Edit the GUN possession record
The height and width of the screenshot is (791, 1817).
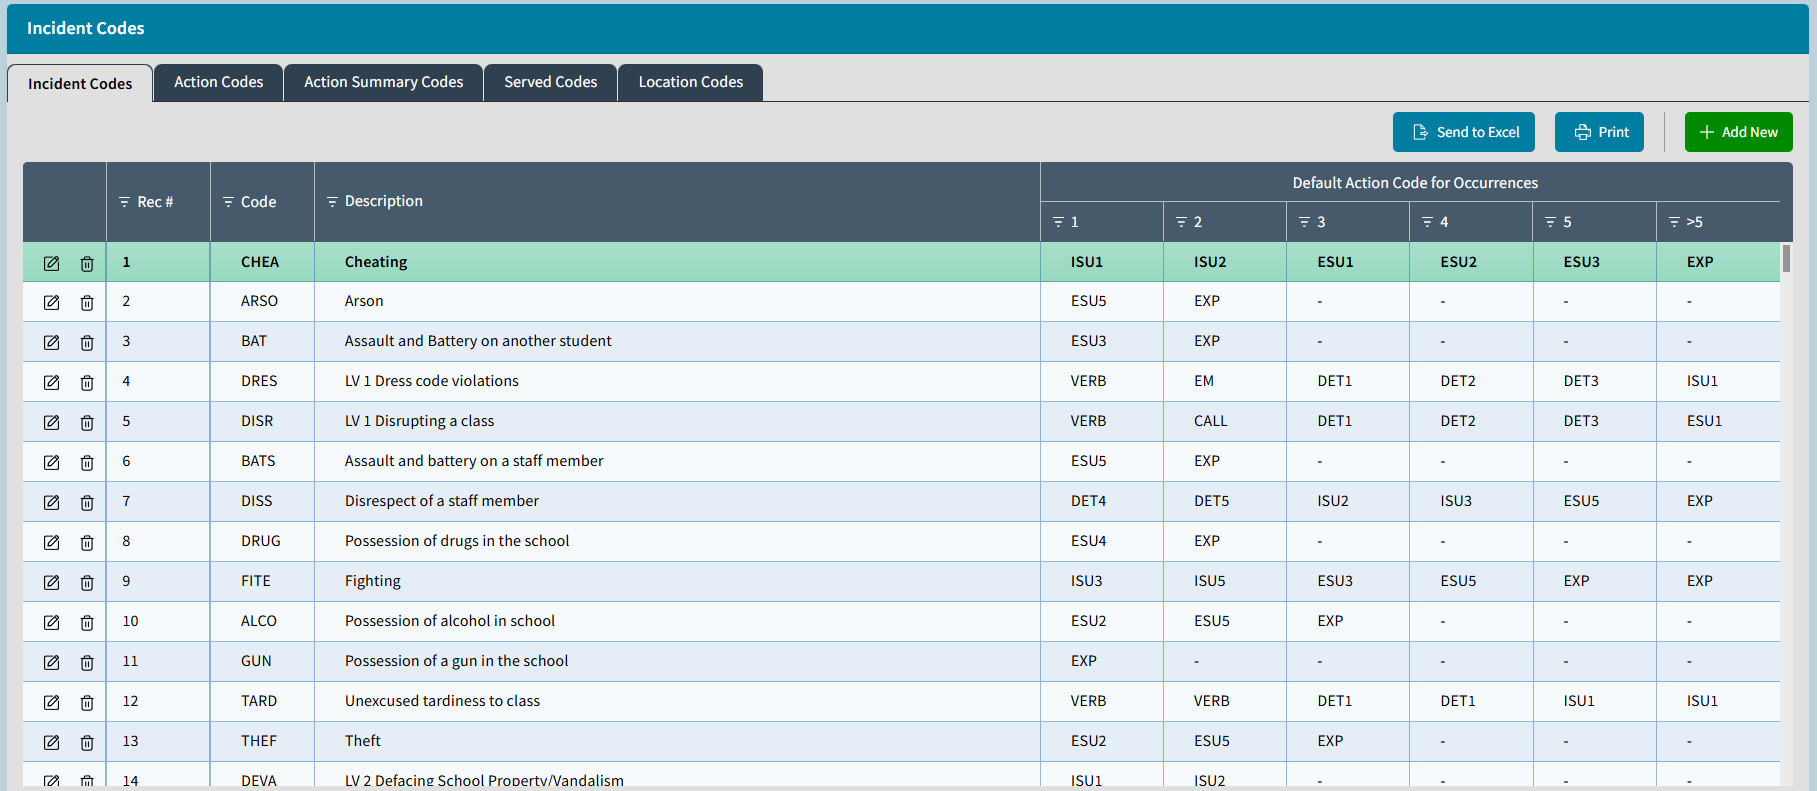[x=52, y=662]
